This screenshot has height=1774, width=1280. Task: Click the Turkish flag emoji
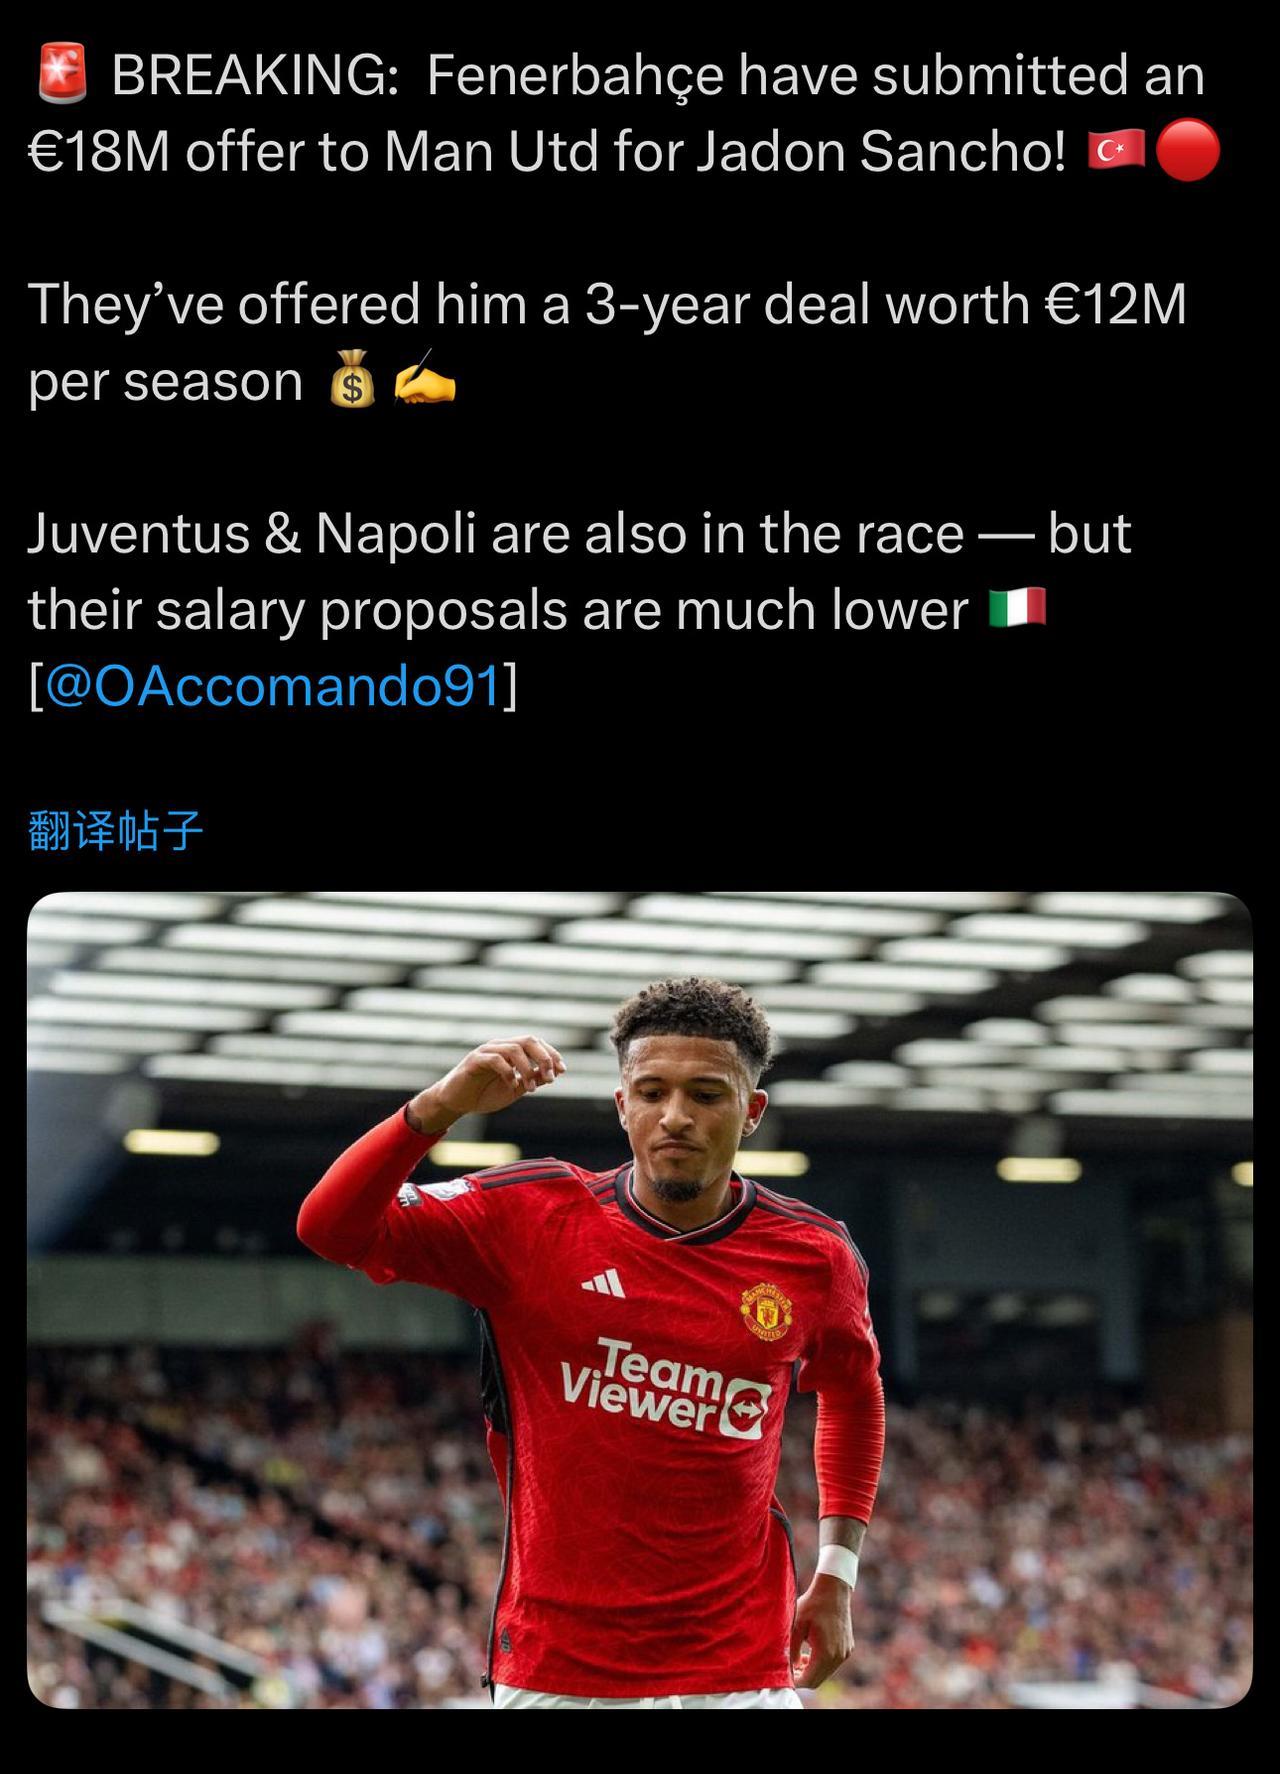coord(1118,151)
